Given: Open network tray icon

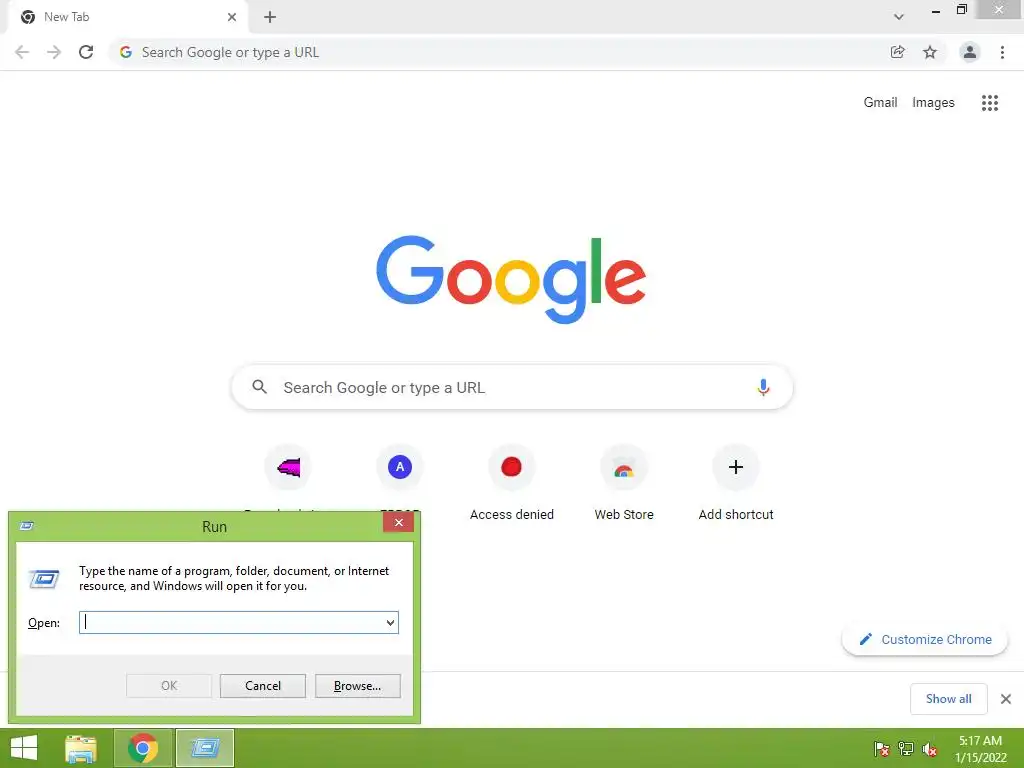Looking at the screenshot, I should pos(906,748).
